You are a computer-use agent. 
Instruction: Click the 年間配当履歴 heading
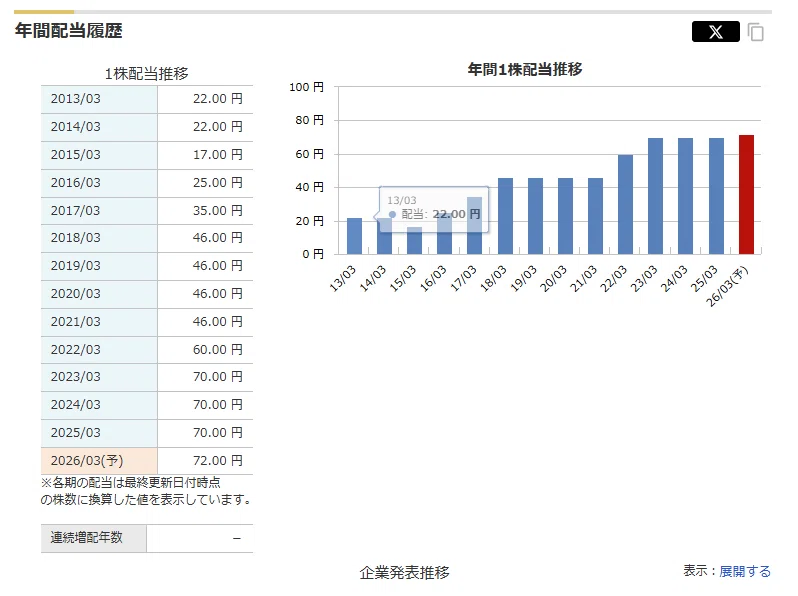[68, 31]
